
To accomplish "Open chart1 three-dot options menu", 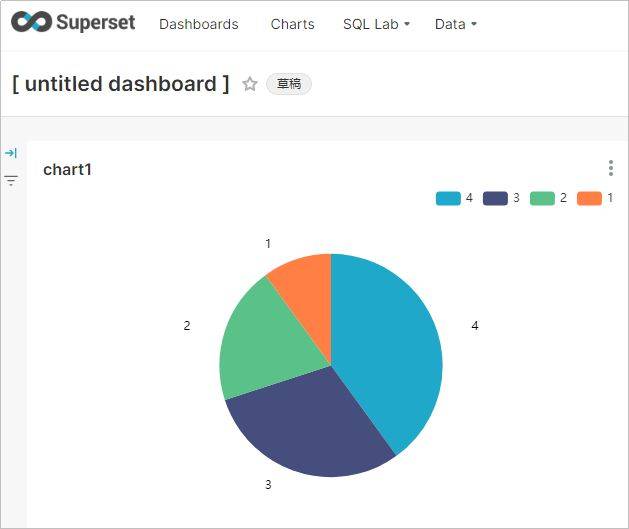I will tap(610, 169).
